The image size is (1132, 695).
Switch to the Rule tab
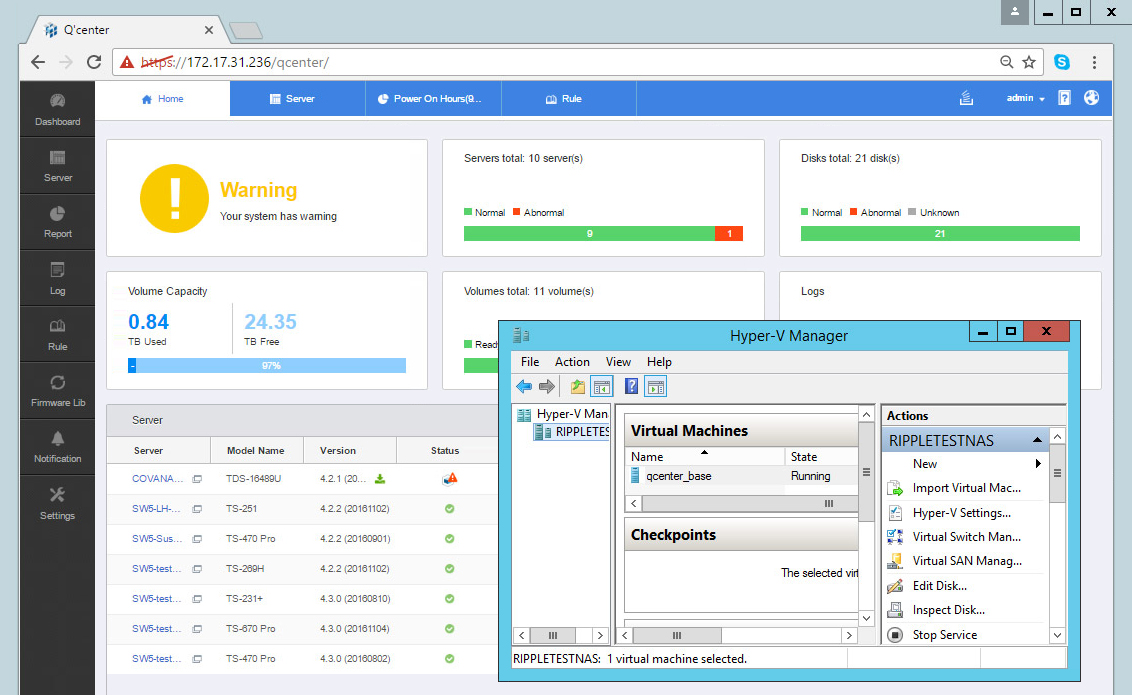[x=569, y=99]
